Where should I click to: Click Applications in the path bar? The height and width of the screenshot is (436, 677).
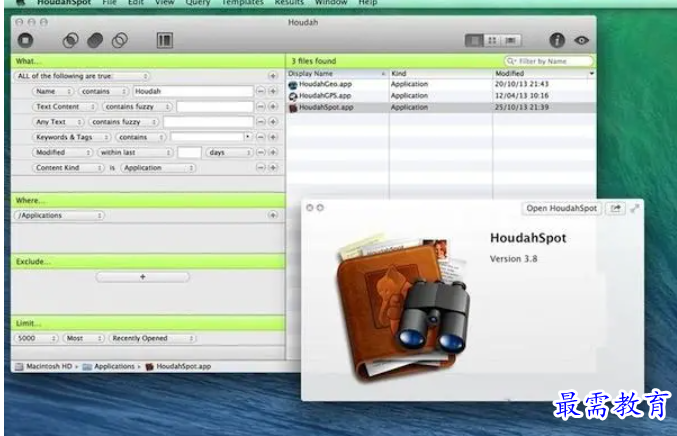(x=109, y=367)
